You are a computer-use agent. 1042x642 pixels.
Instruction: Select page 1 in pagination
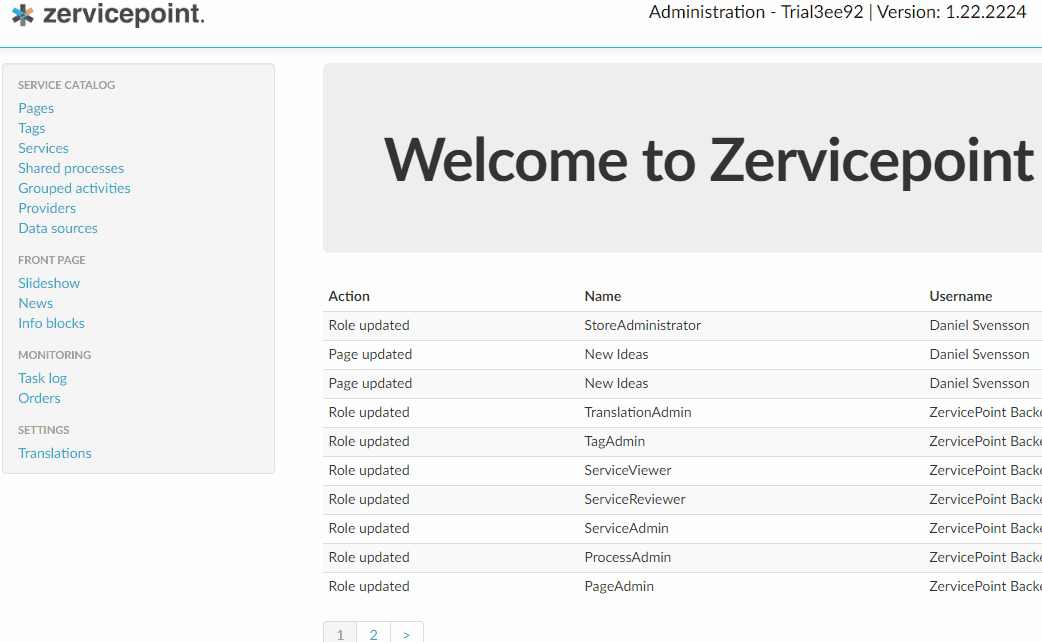tap(340, 634)
